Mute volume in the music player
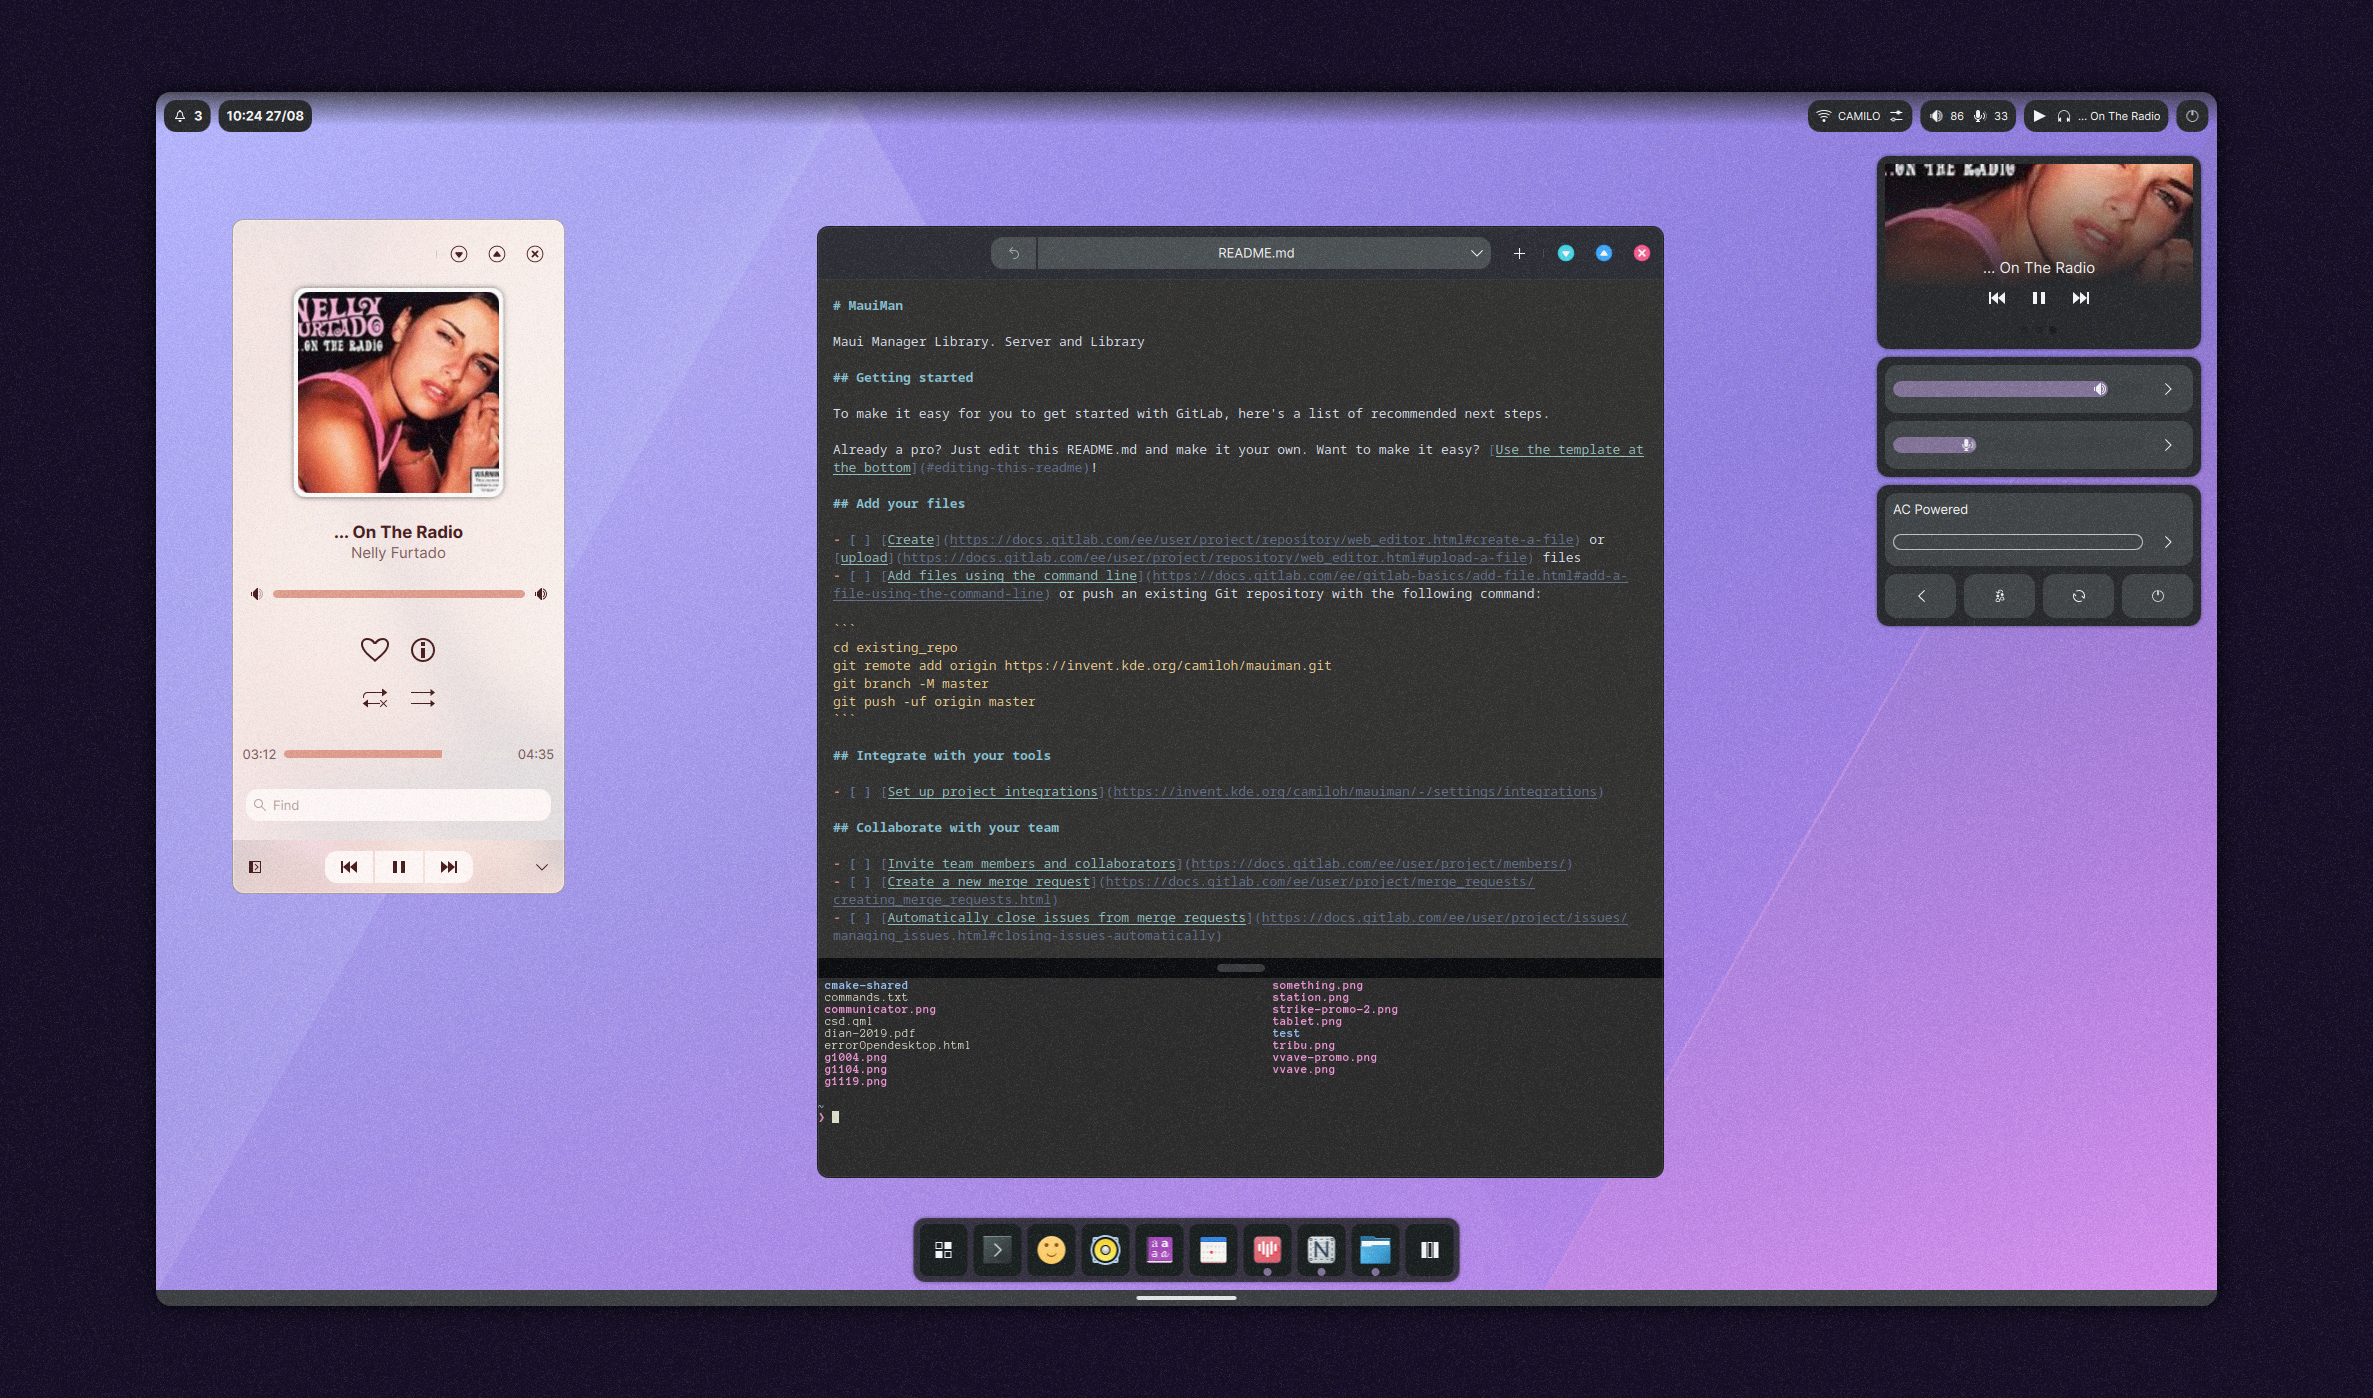The height and width of the screenshot is (1398, 2373). (257, 594)
